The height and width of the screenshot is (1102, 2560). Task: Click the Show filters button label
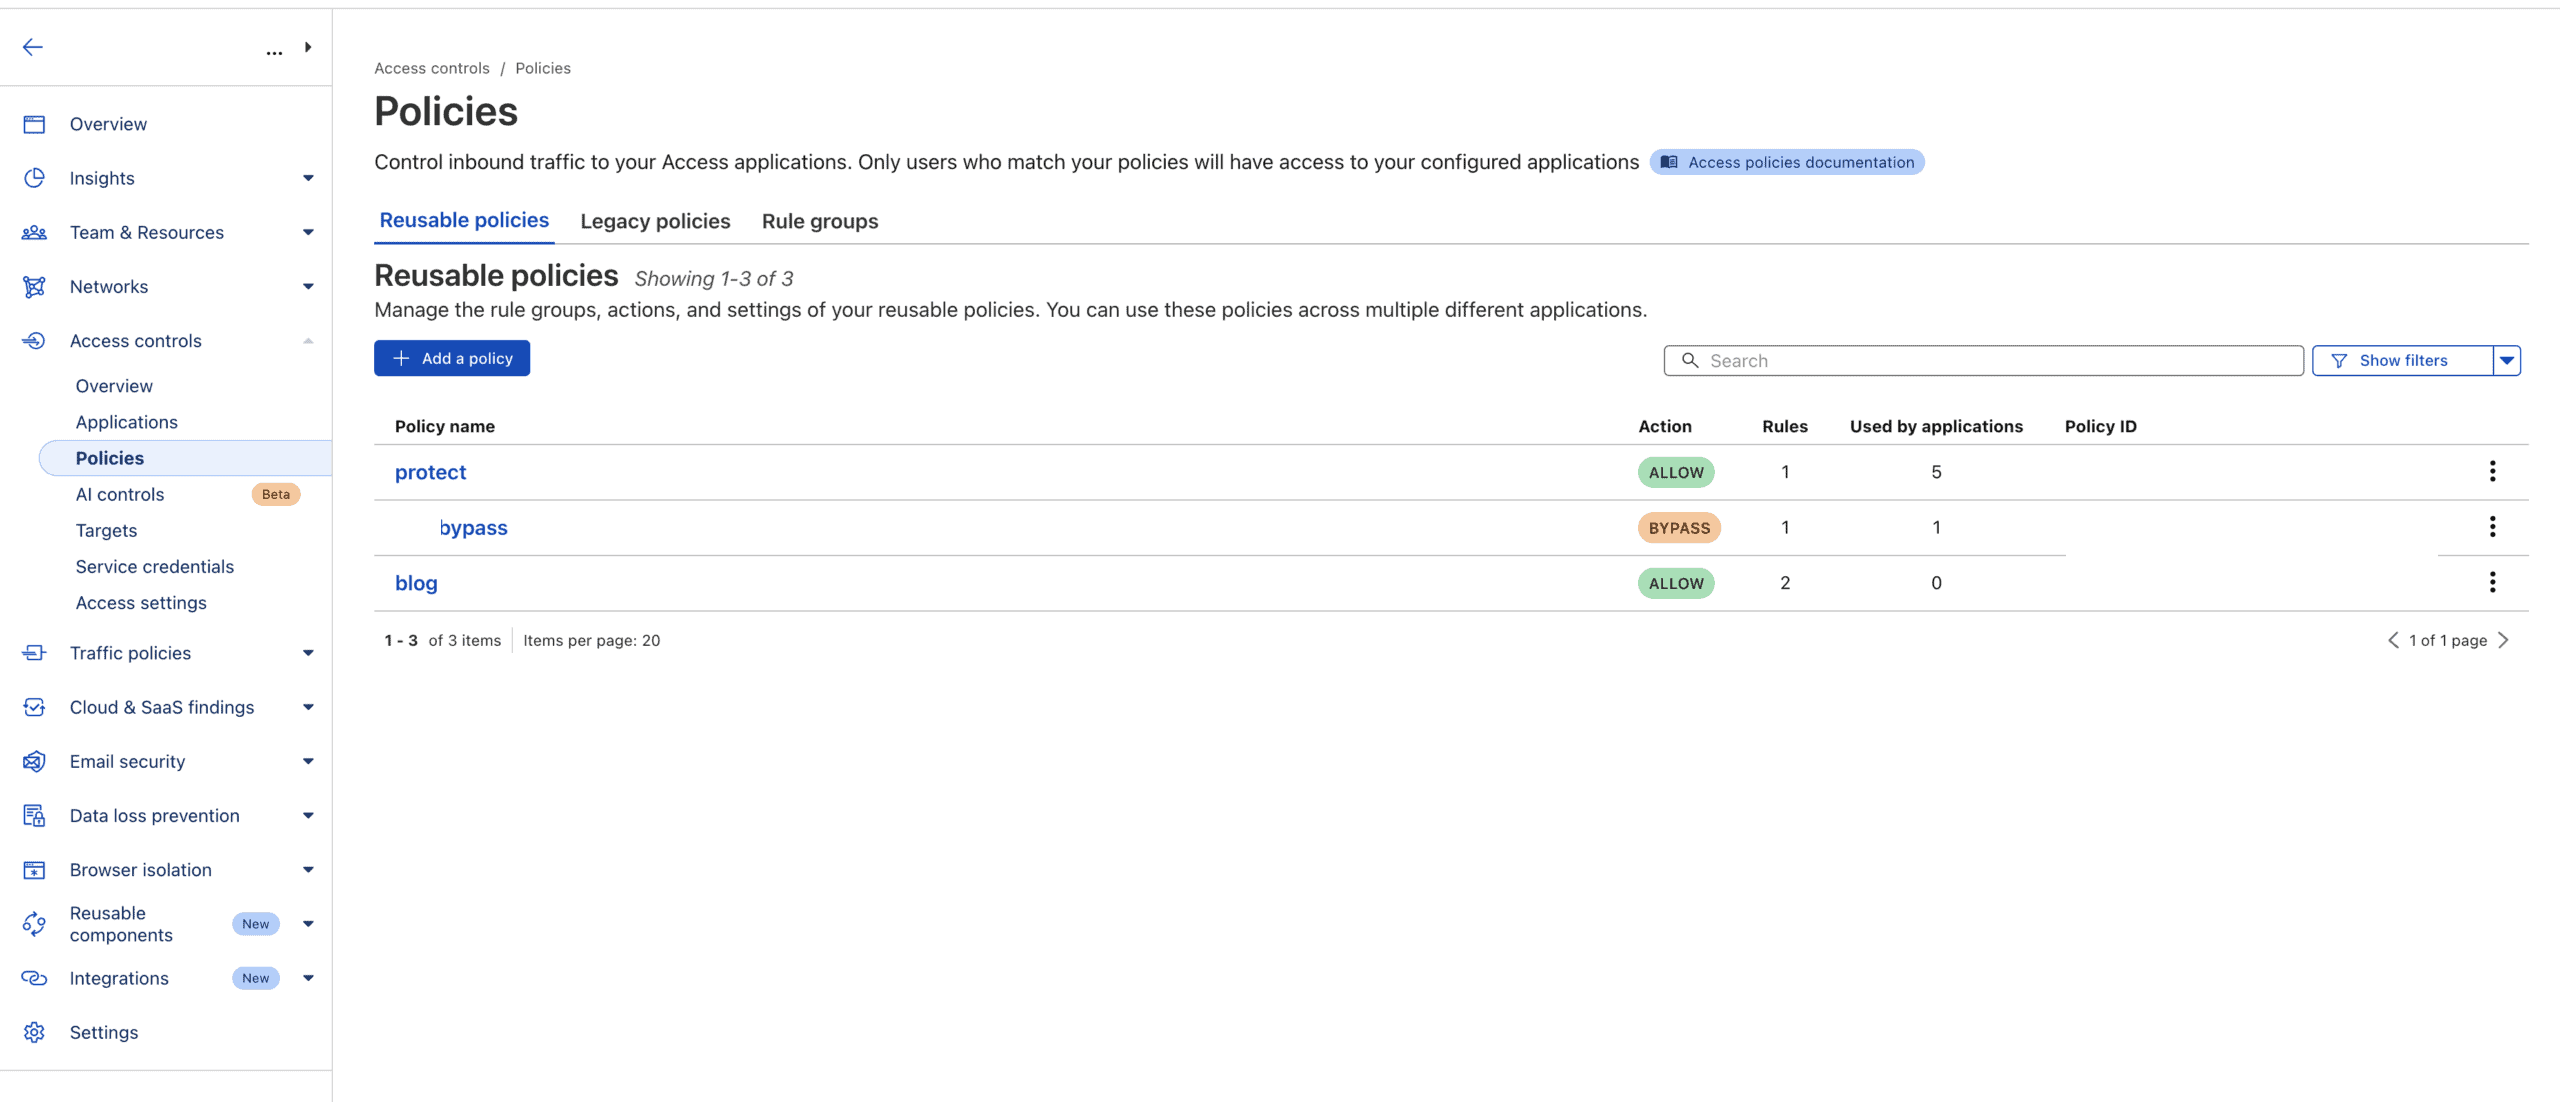point(2403,361)
